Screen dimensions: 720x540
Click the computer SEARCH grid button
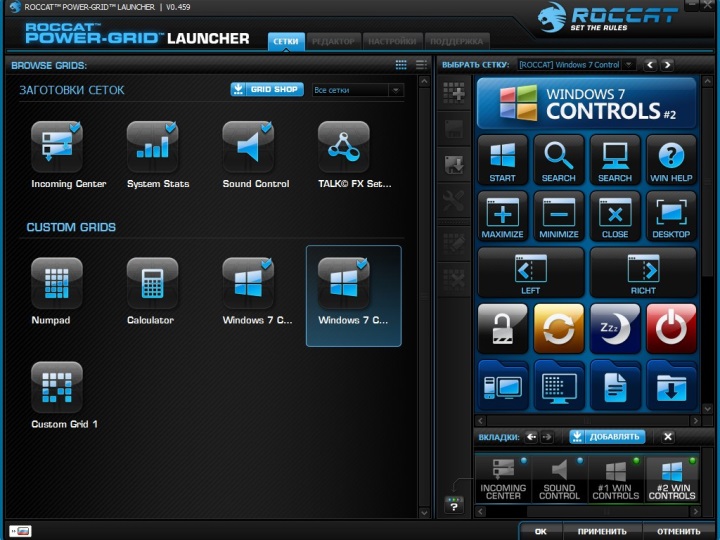pos(615,160)
